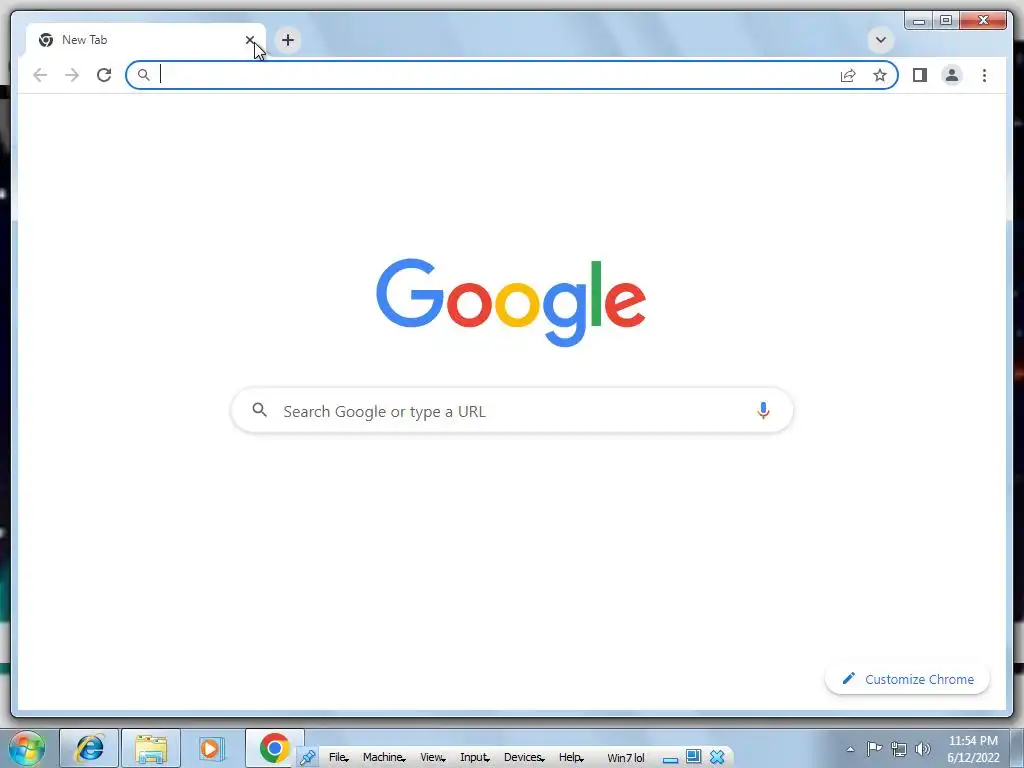
Task: Open the network tray icon
Action: click(x=899, y=749)
